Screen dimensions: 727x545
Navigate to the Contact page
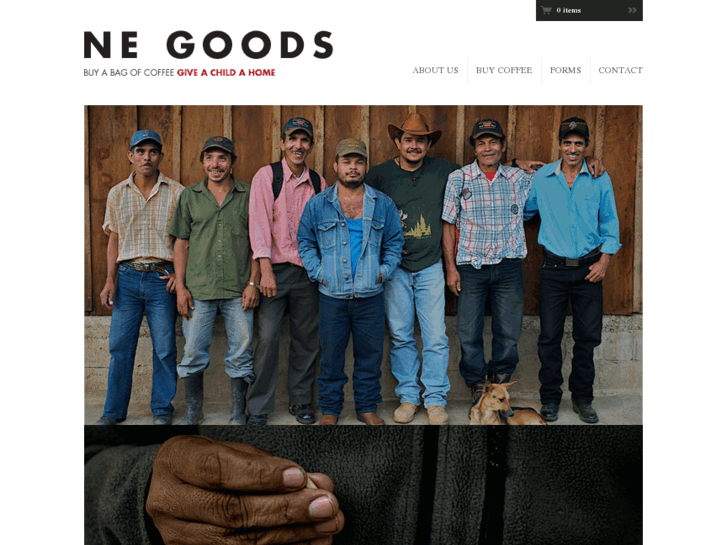coord(620,70)
